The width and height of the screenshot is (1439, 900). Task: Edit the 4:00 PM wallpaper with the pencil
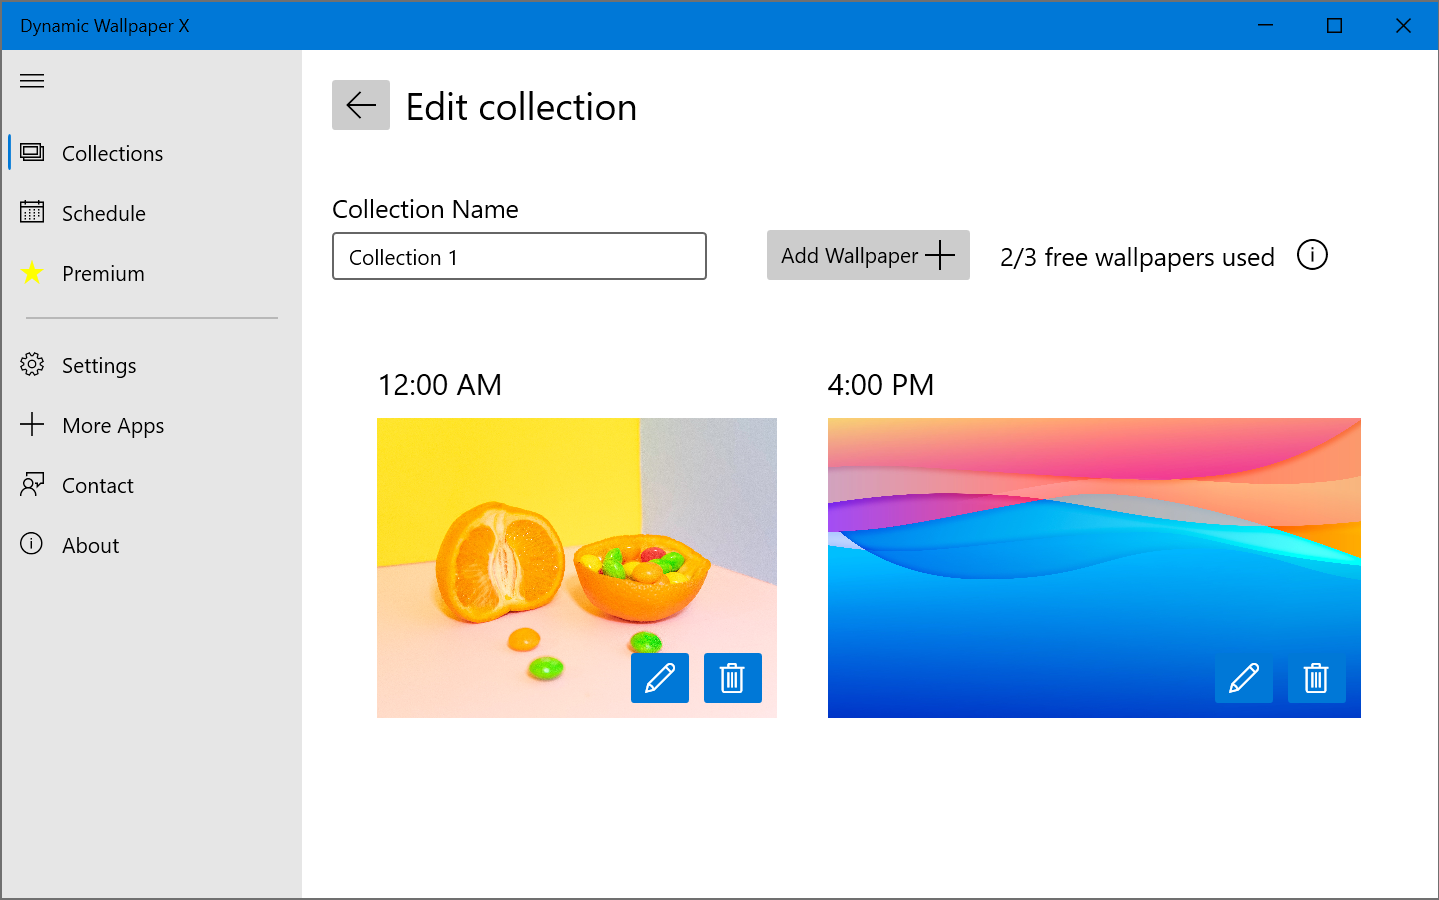[x=1243, y=678]
